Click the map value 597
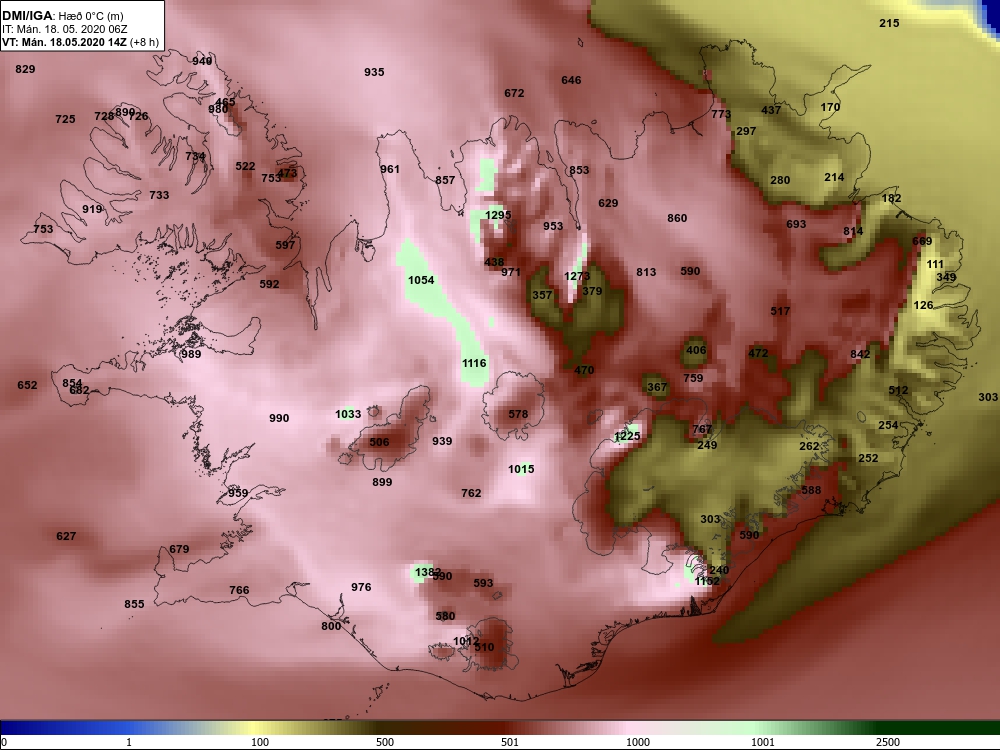This screenshot has height=750, width=1000. [285, 245]
